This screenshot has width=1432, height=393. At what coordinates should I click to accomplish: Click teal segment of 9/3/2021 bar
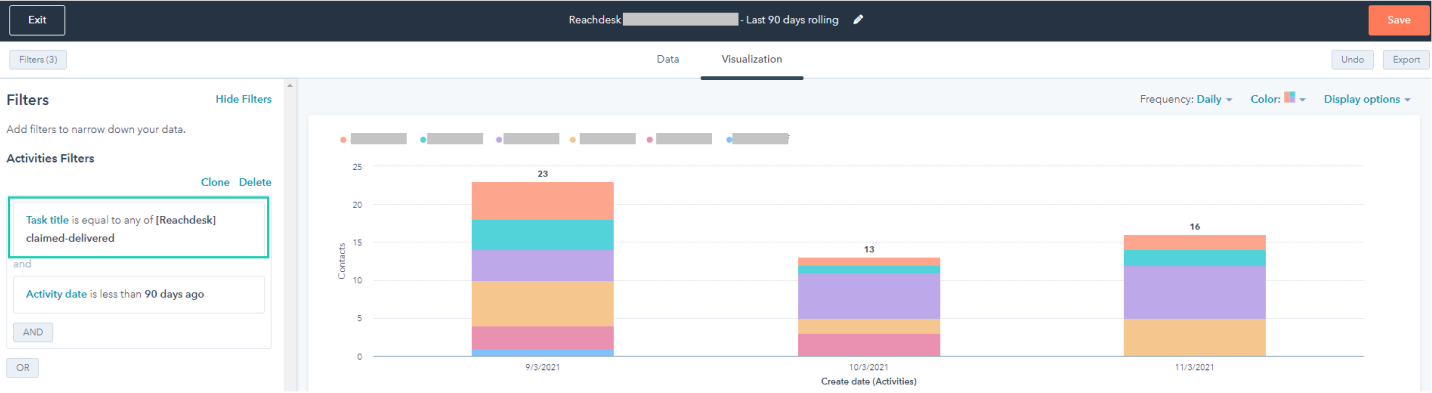tap(543, 234)
